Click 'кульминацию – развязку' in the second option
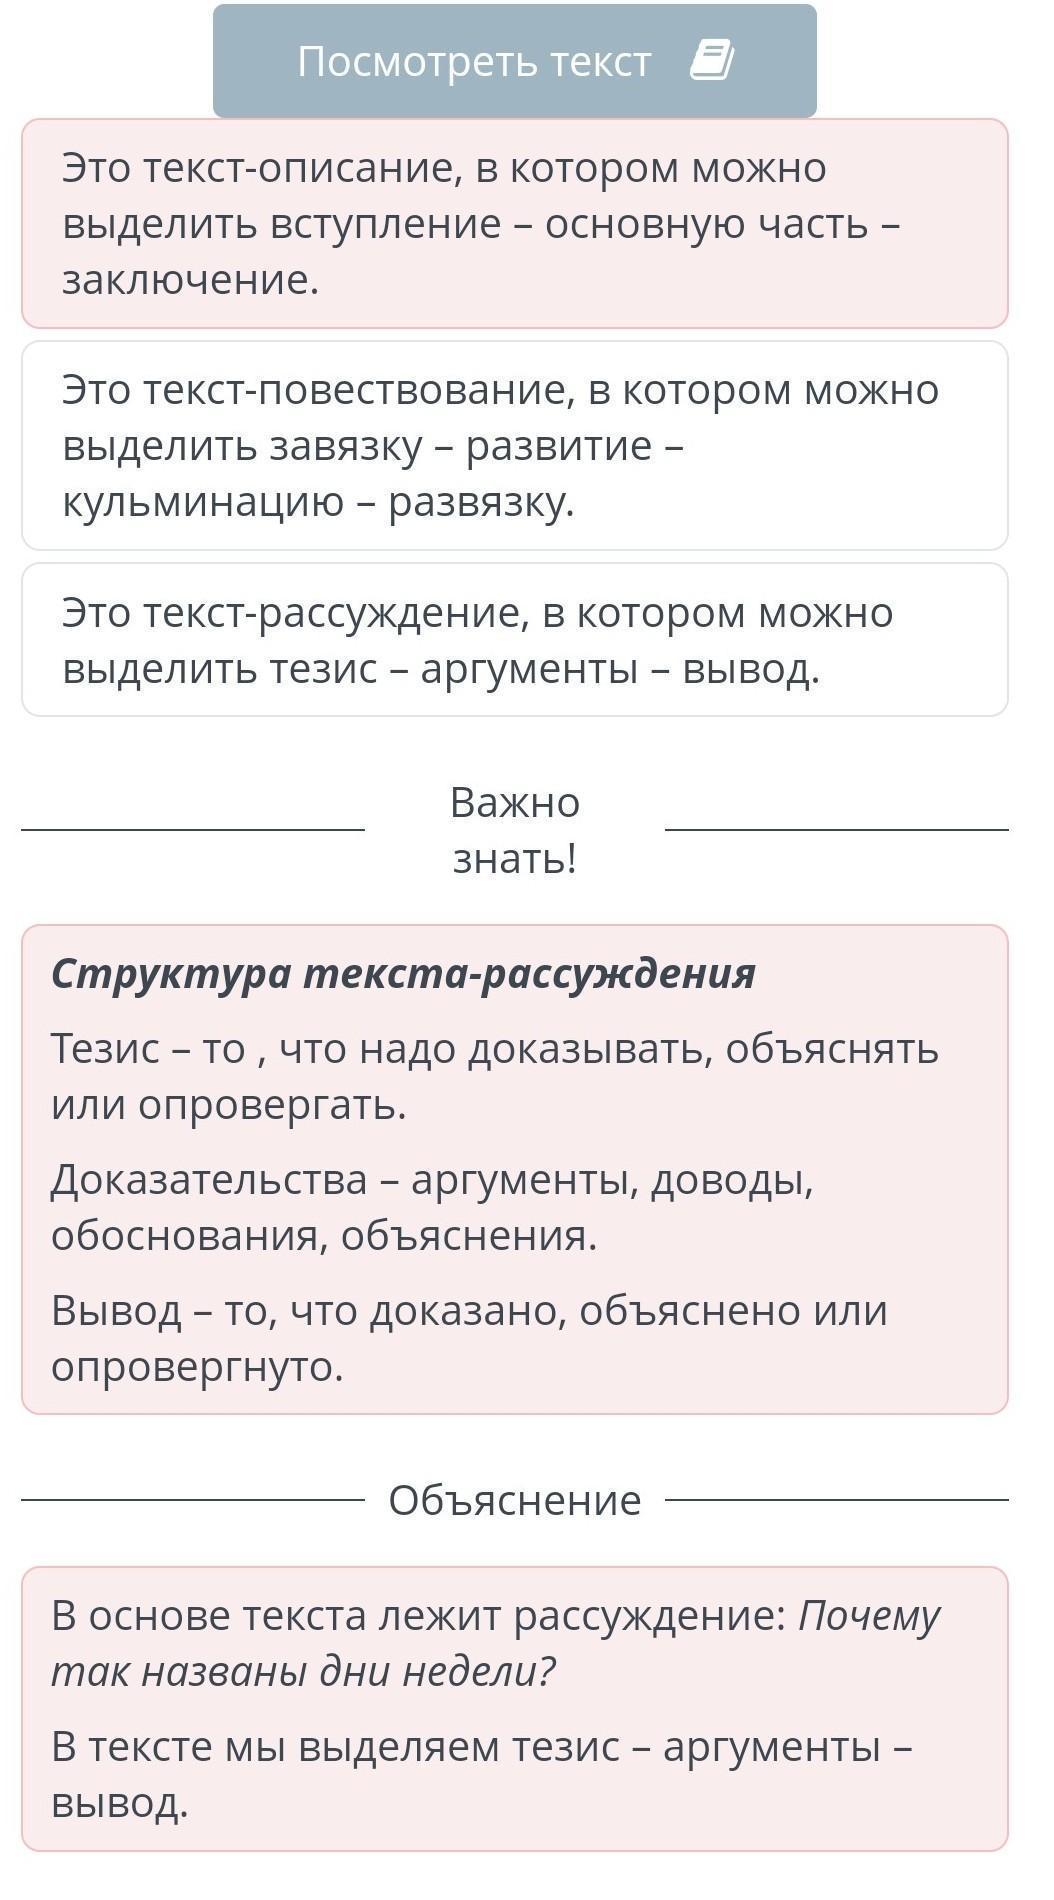The height and width of the screenshot is (1900, 1054). tap(318, 502)
